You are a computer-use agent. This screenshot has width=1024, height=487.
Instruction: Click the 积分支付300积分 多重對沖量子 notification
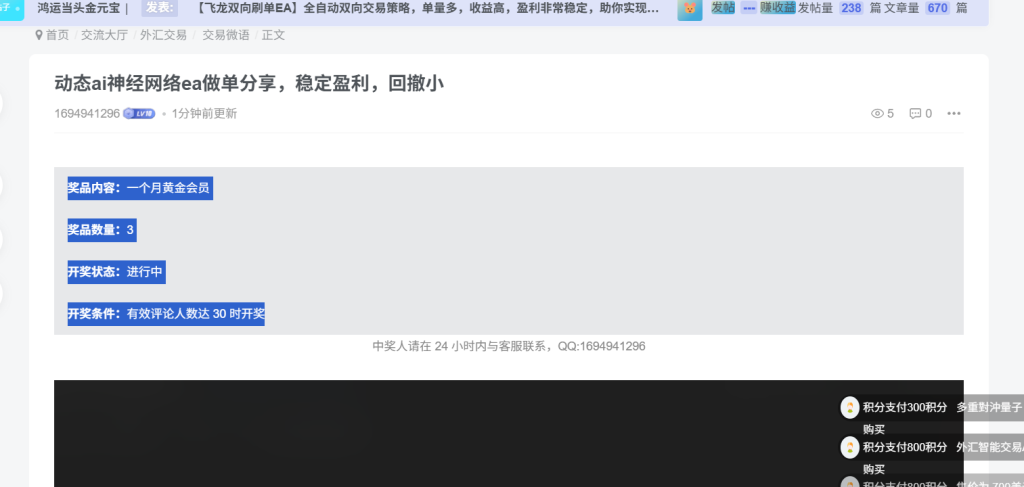pos(942,407)
